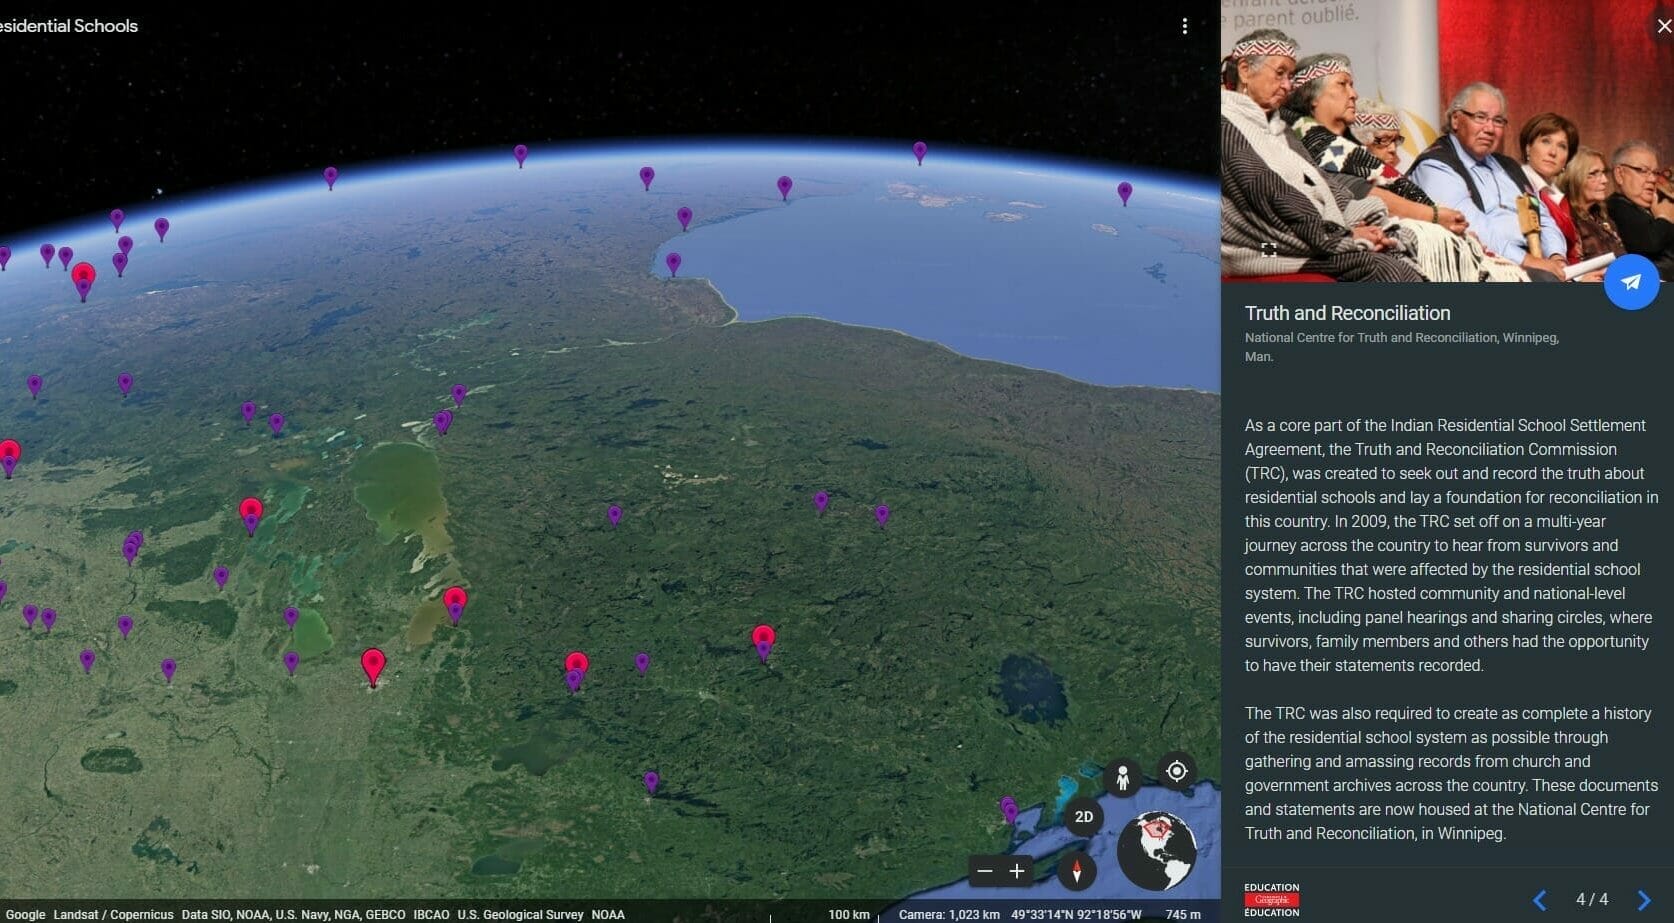Go to the previous story slide
Image resolution: width=1674 pixels, height=923 pixels.
1540,900
